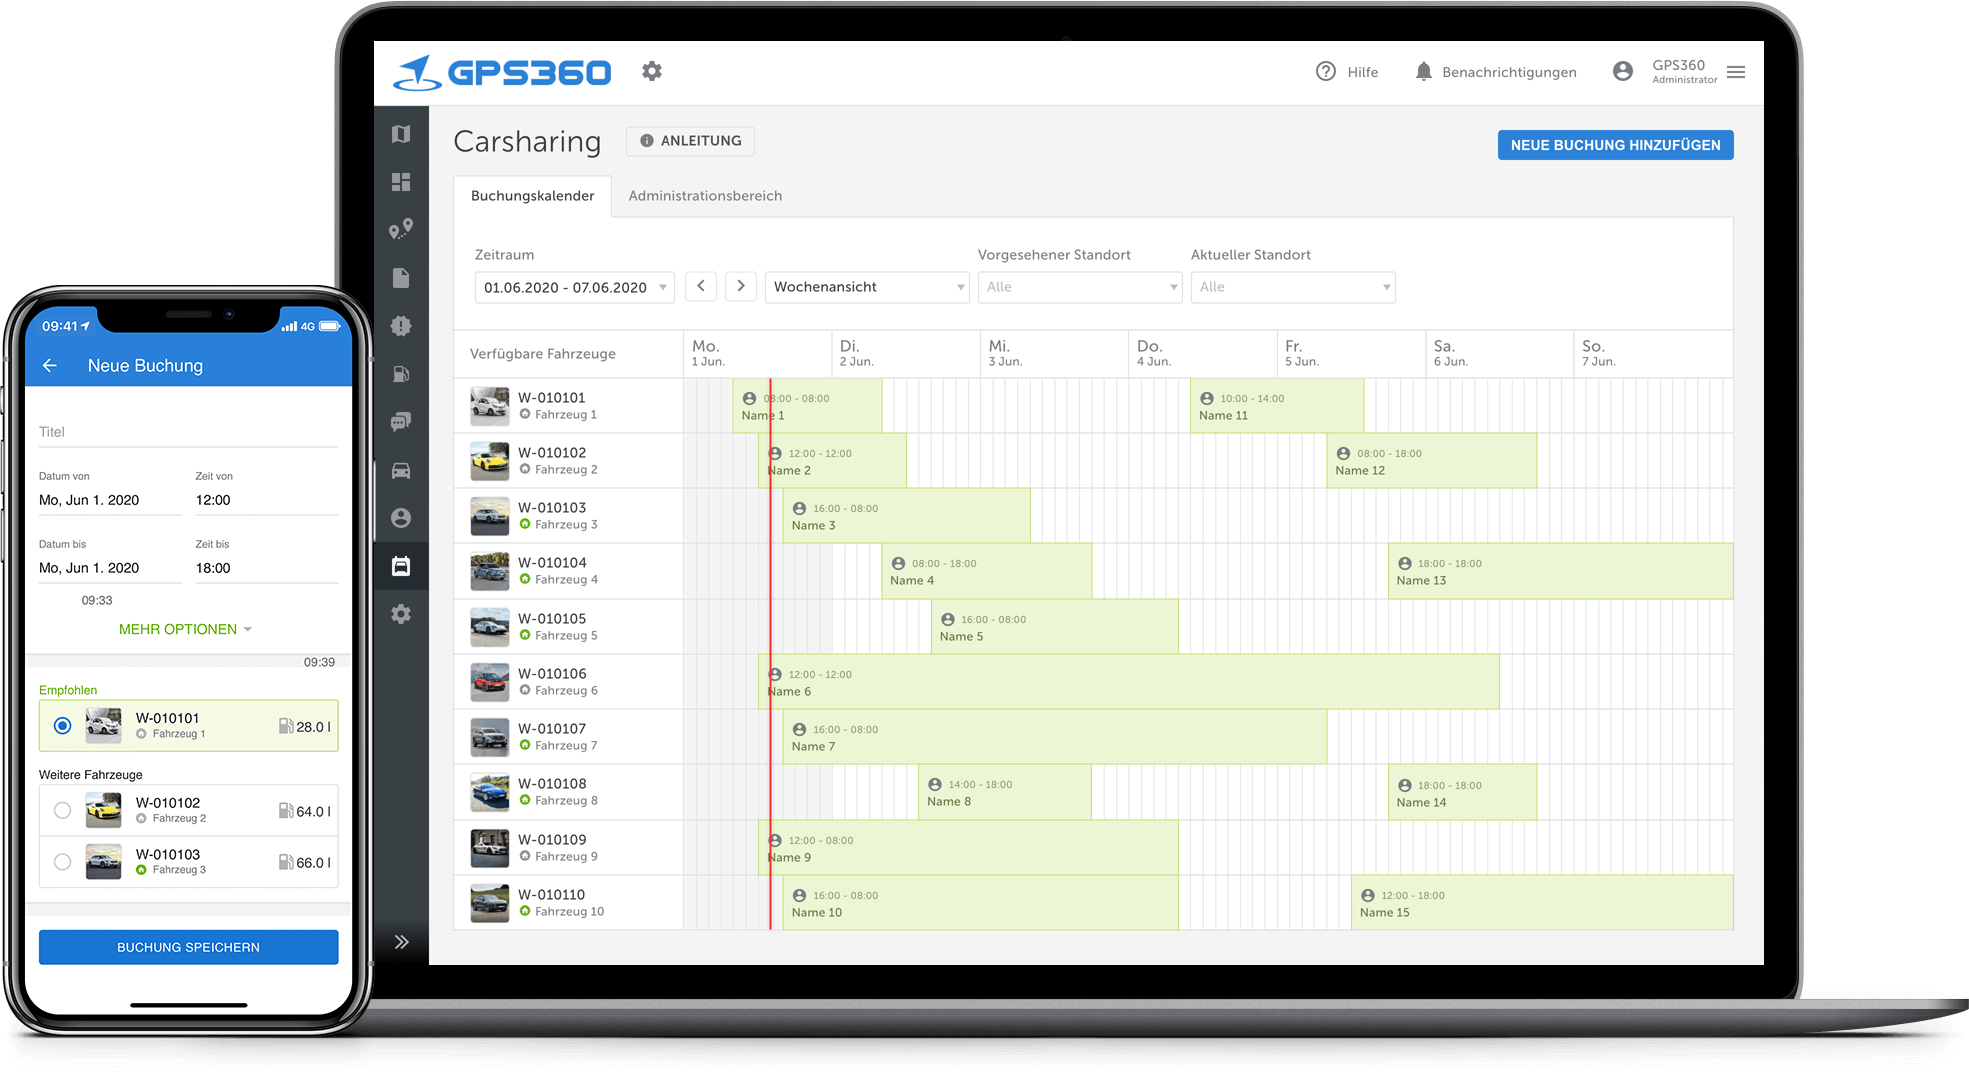Open the Zeit bis 18:00 field
Viewport: 1969px width, 1075px height.
click(x=266, y=568)
